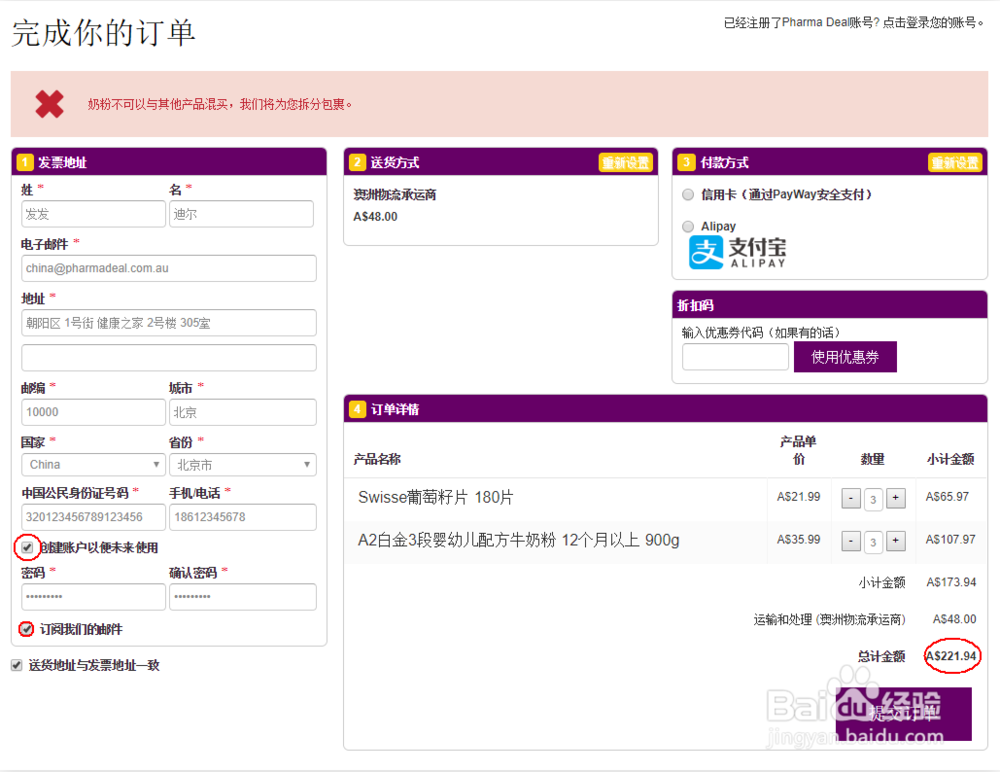
Task: Increase quantity of A2 milk powder
Action: pos(895,541)
